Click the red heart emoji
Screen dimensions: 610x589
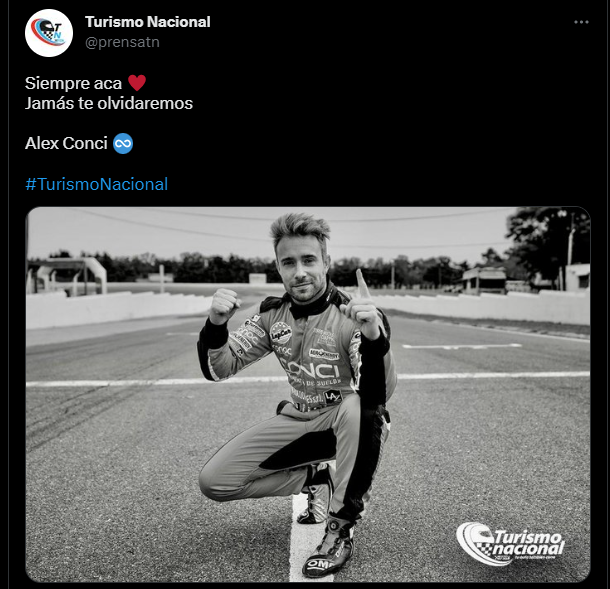(137, 83)
